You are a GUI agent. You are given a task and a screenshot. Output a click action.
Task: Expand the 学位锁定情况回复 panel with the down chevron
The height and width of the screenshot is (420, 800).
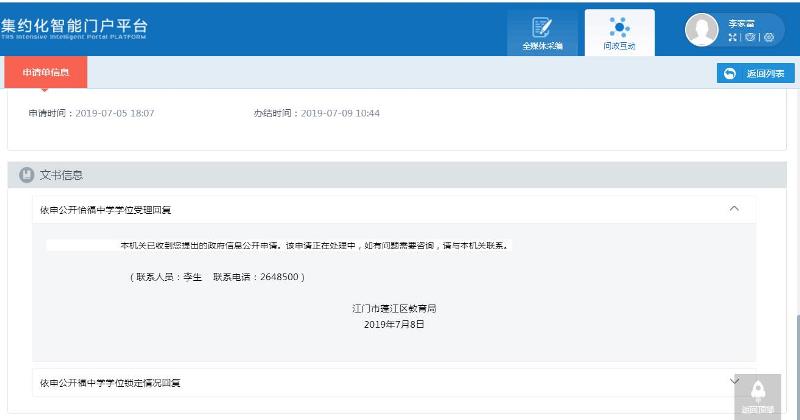tap(734, 381)
